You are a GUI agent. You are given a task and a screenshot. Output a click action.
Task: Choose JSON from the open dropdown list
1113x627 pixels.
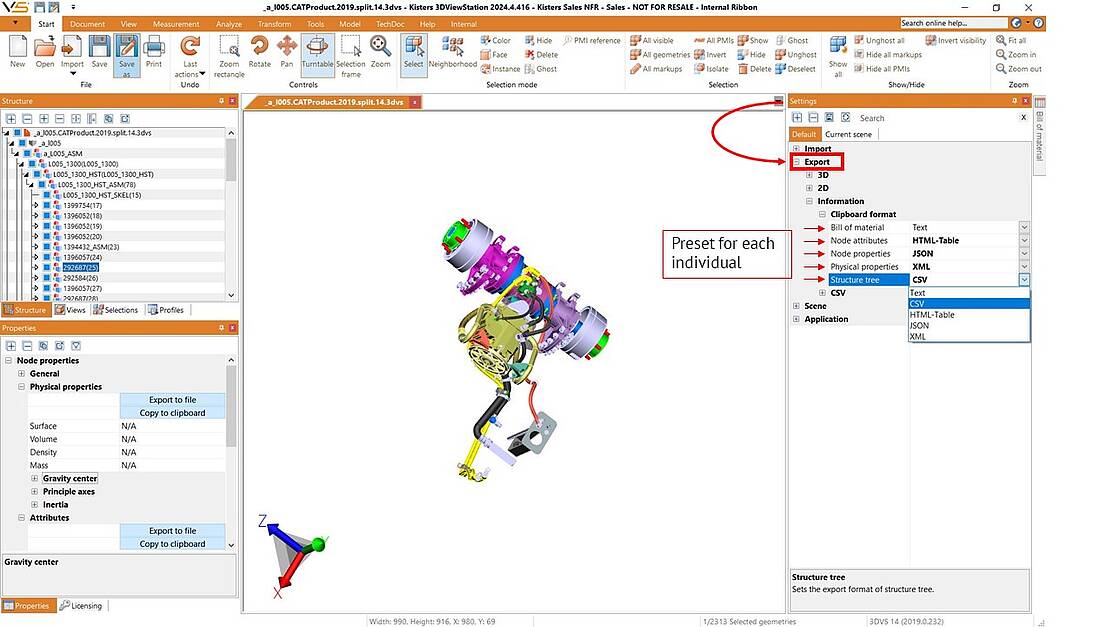click(x=969, y=326)
